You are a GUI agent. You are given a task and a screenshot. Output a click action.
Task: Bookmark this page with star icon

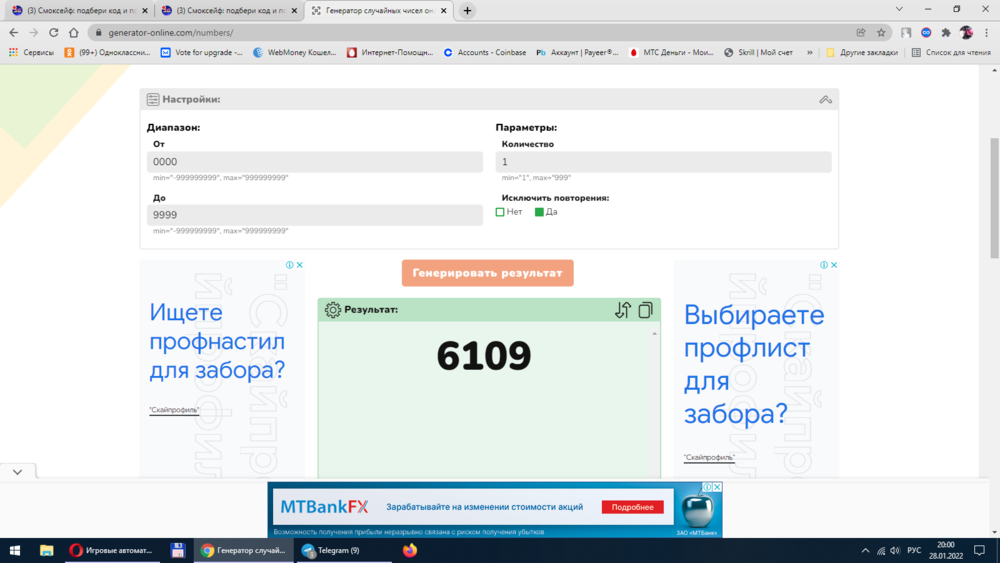click(881, 33)
